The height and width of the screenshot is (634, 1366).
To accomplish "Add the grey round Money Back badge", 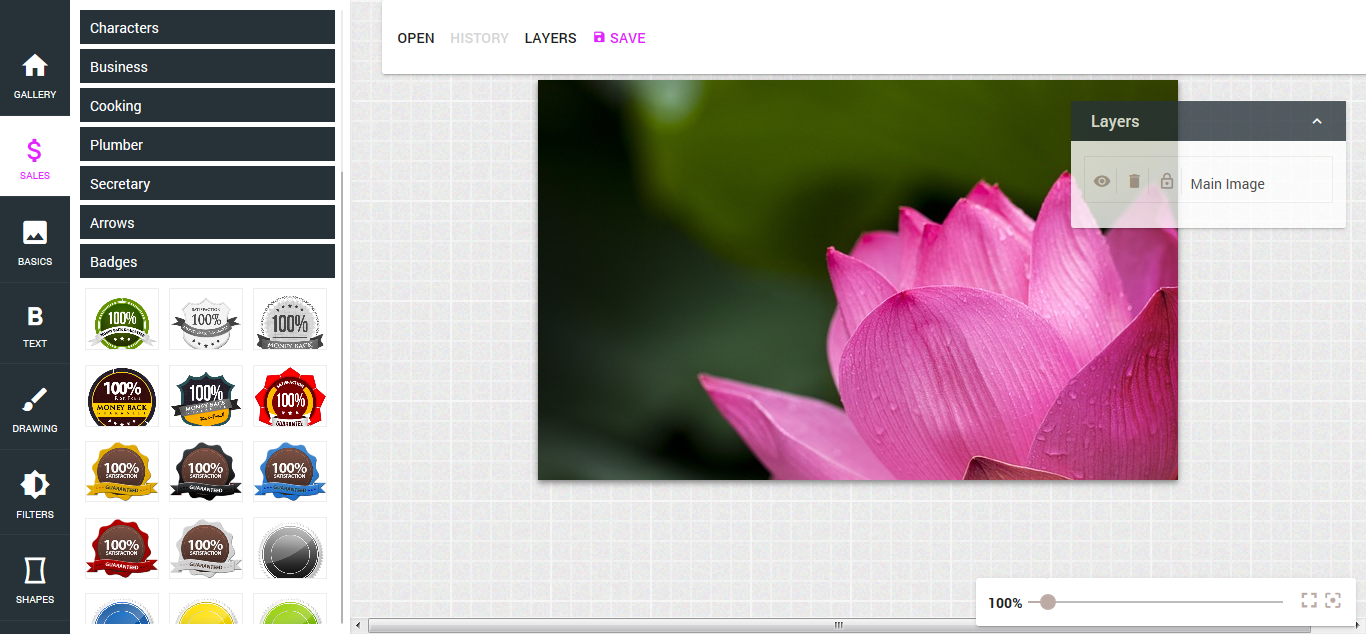I will coord(290,320).
